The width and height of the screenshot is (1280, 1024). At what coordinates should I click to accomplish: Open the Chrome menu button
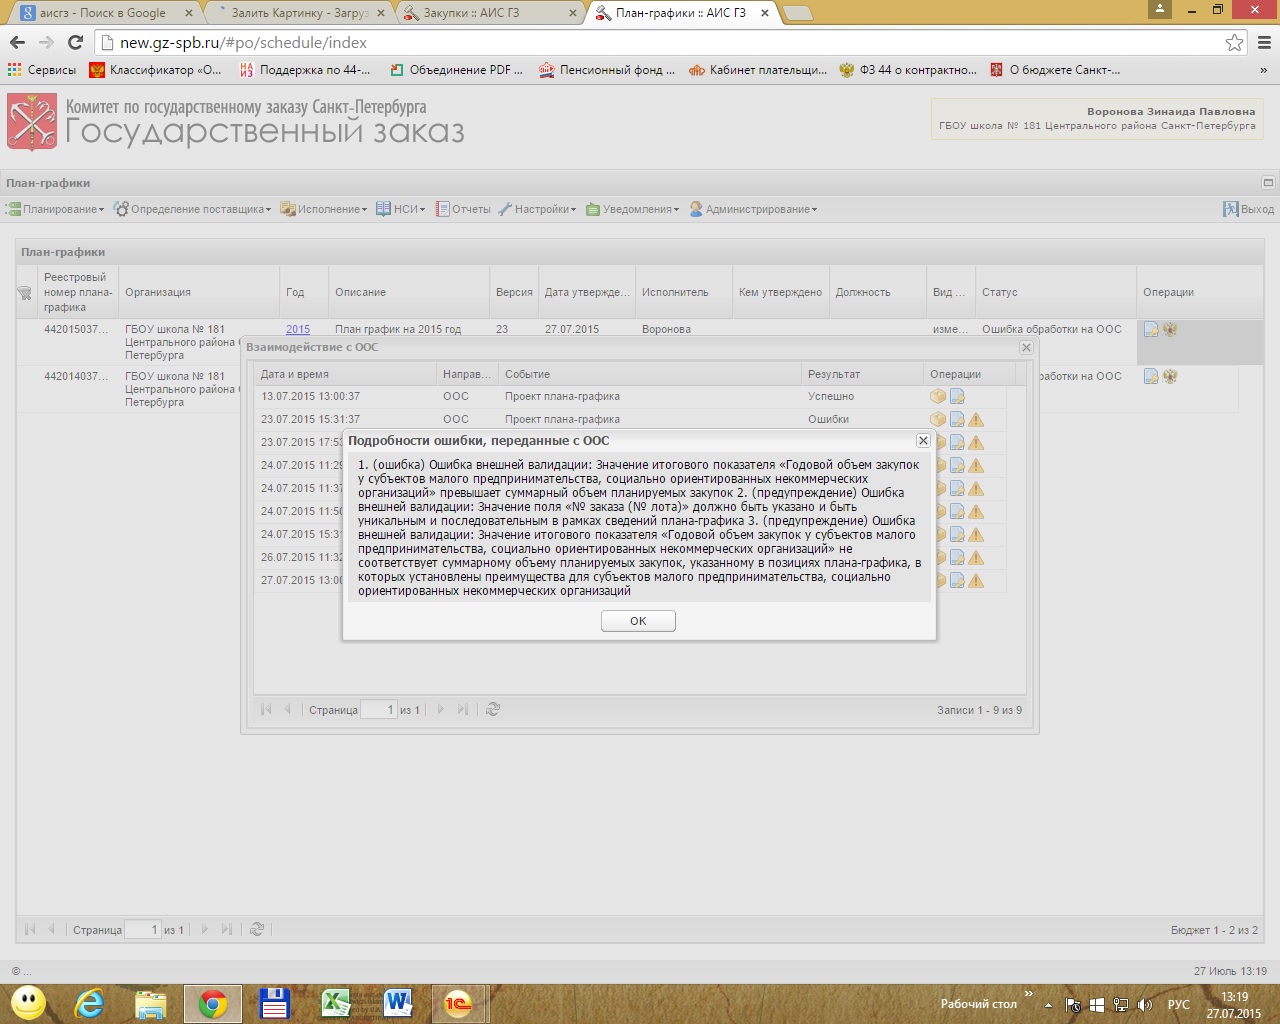(x=1264, y=42)
